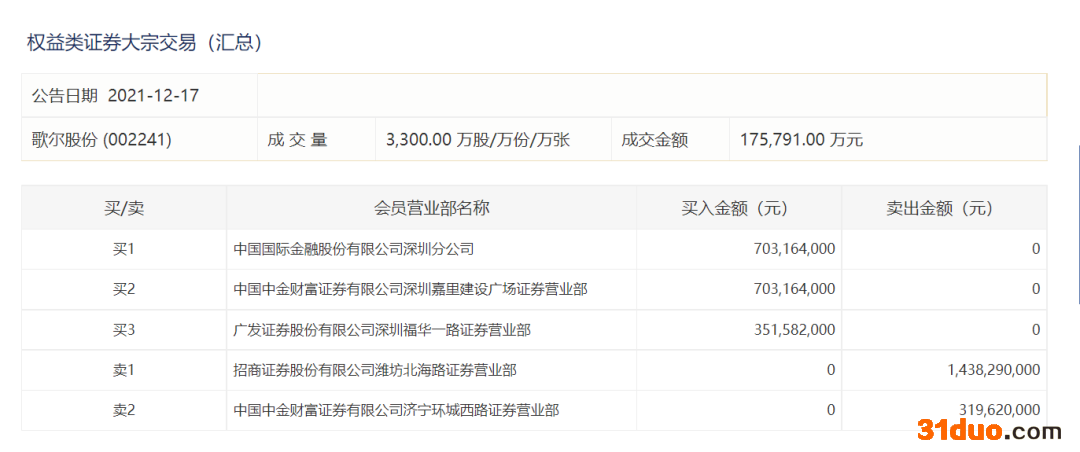Open 广发证券深圳福华一路证券营业部 entry
Viewport: 1080px width, 452px height.
click(382, 329)
